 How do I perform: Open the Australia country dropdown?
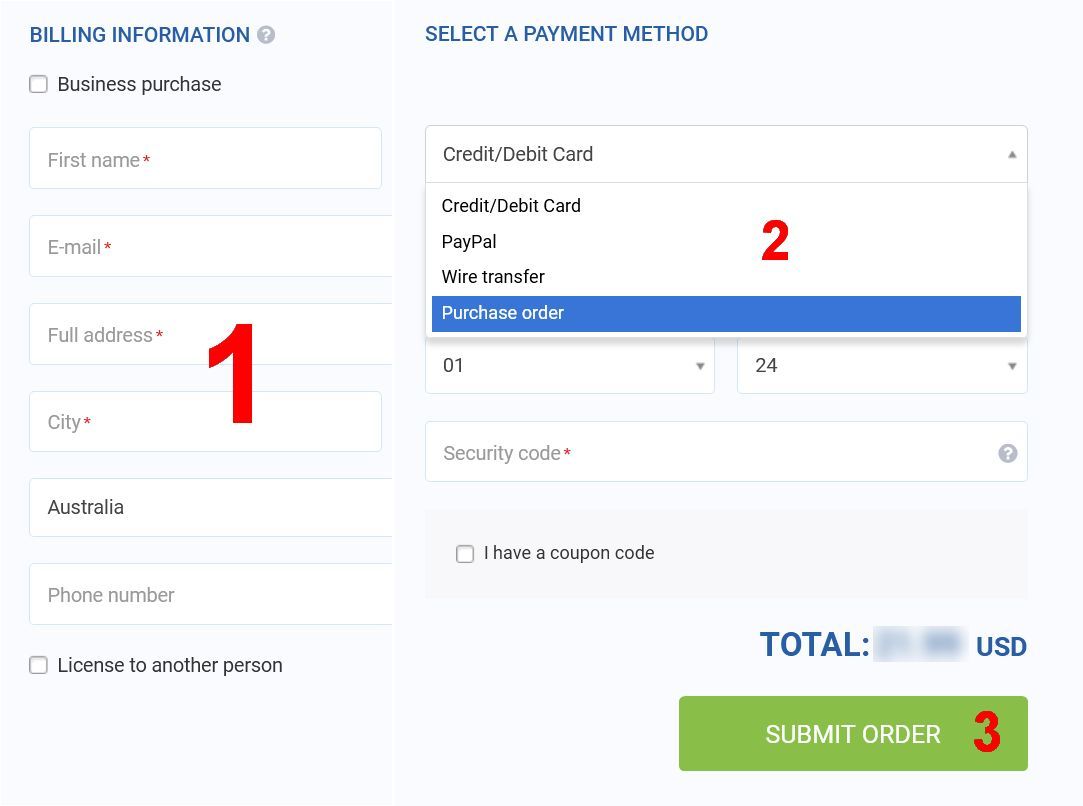point(211,507)
